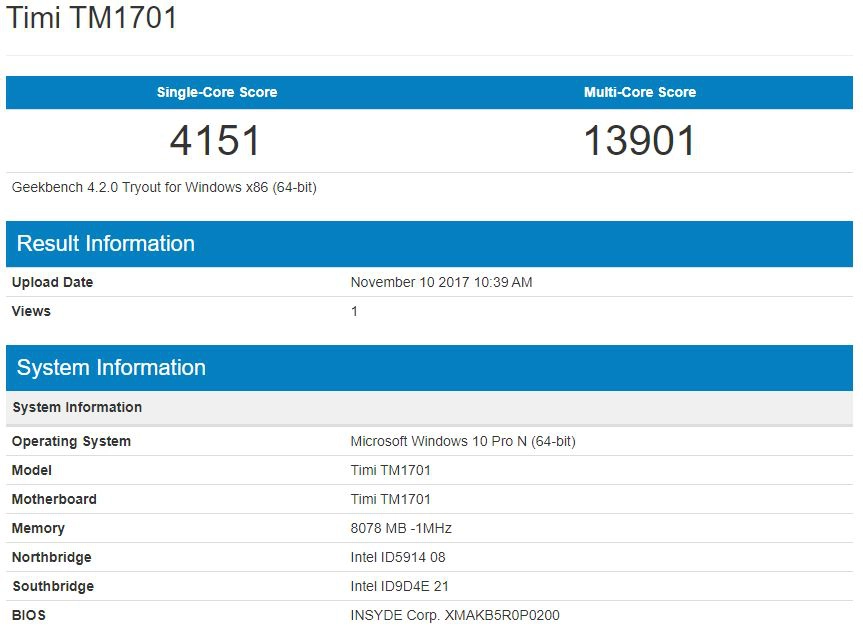The width and height of the screenshot is (863, 640).
Task: Click the Multi-Core Score header
Action: 640,92
